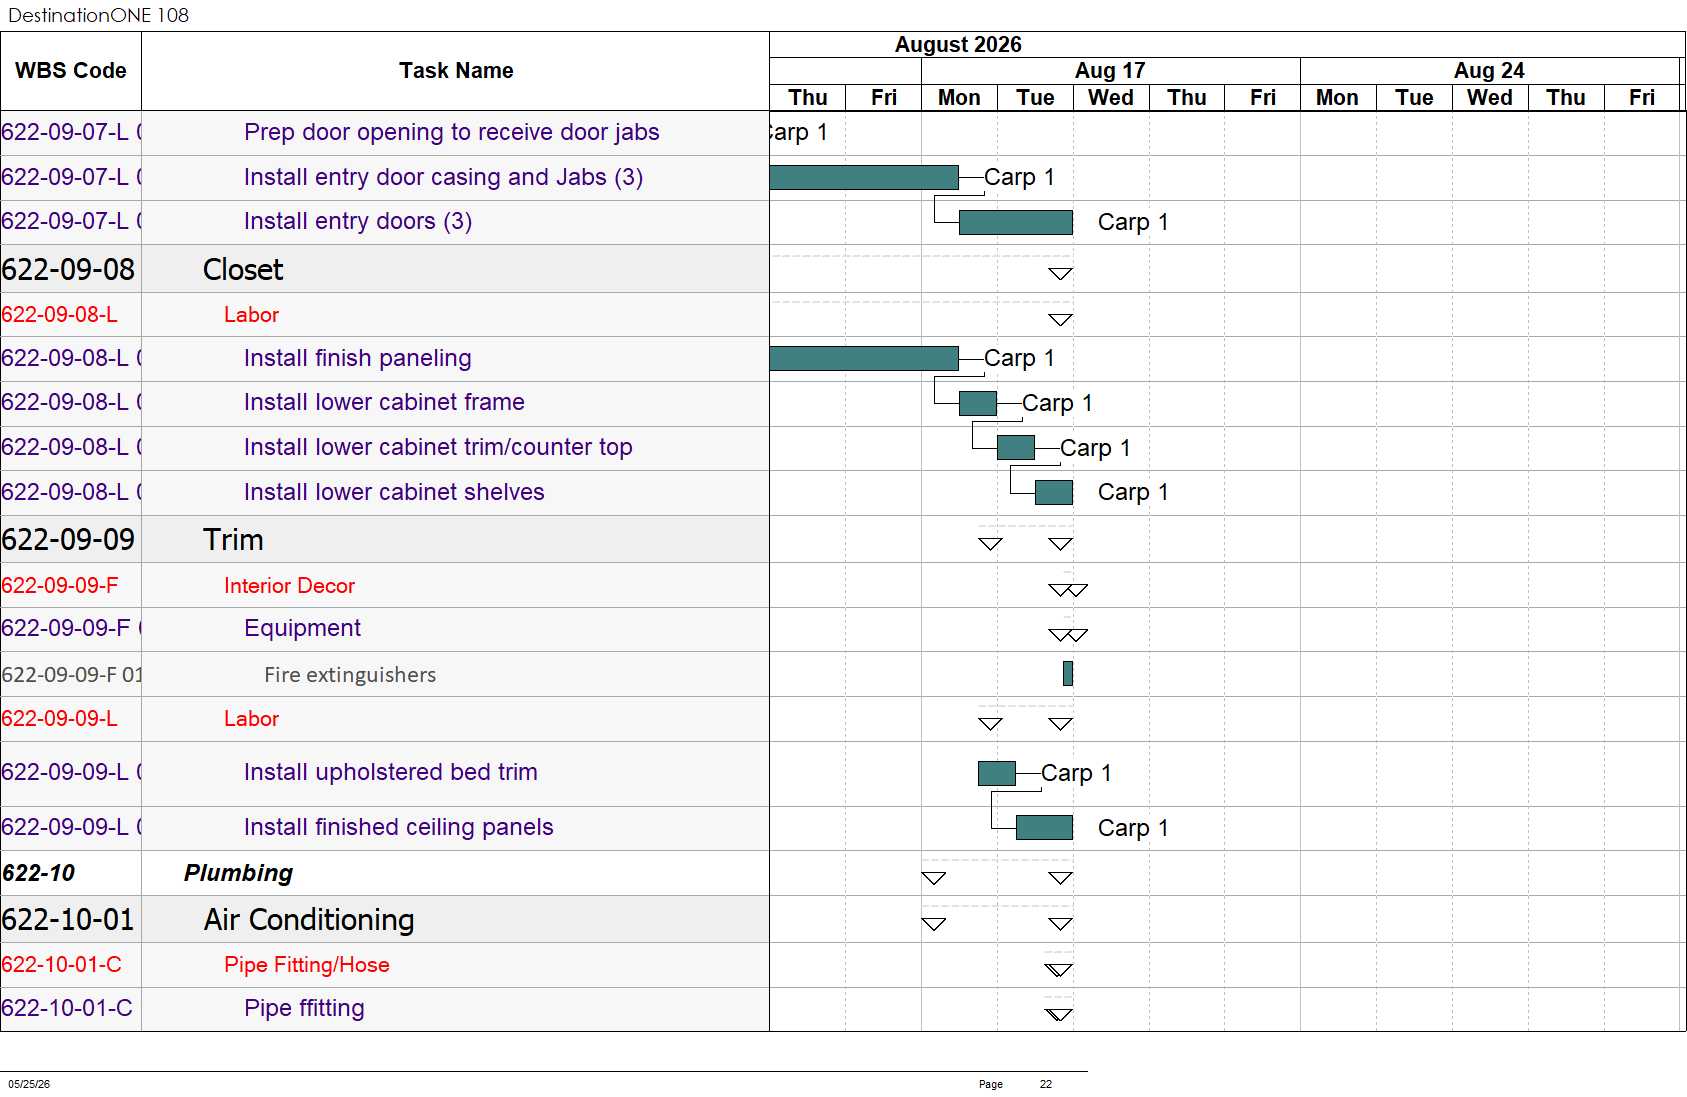The height and width of the screenshot is (1097, 1687).
Task: Open the Air Conditioning summary task name
Action: (x=309, y=920)
